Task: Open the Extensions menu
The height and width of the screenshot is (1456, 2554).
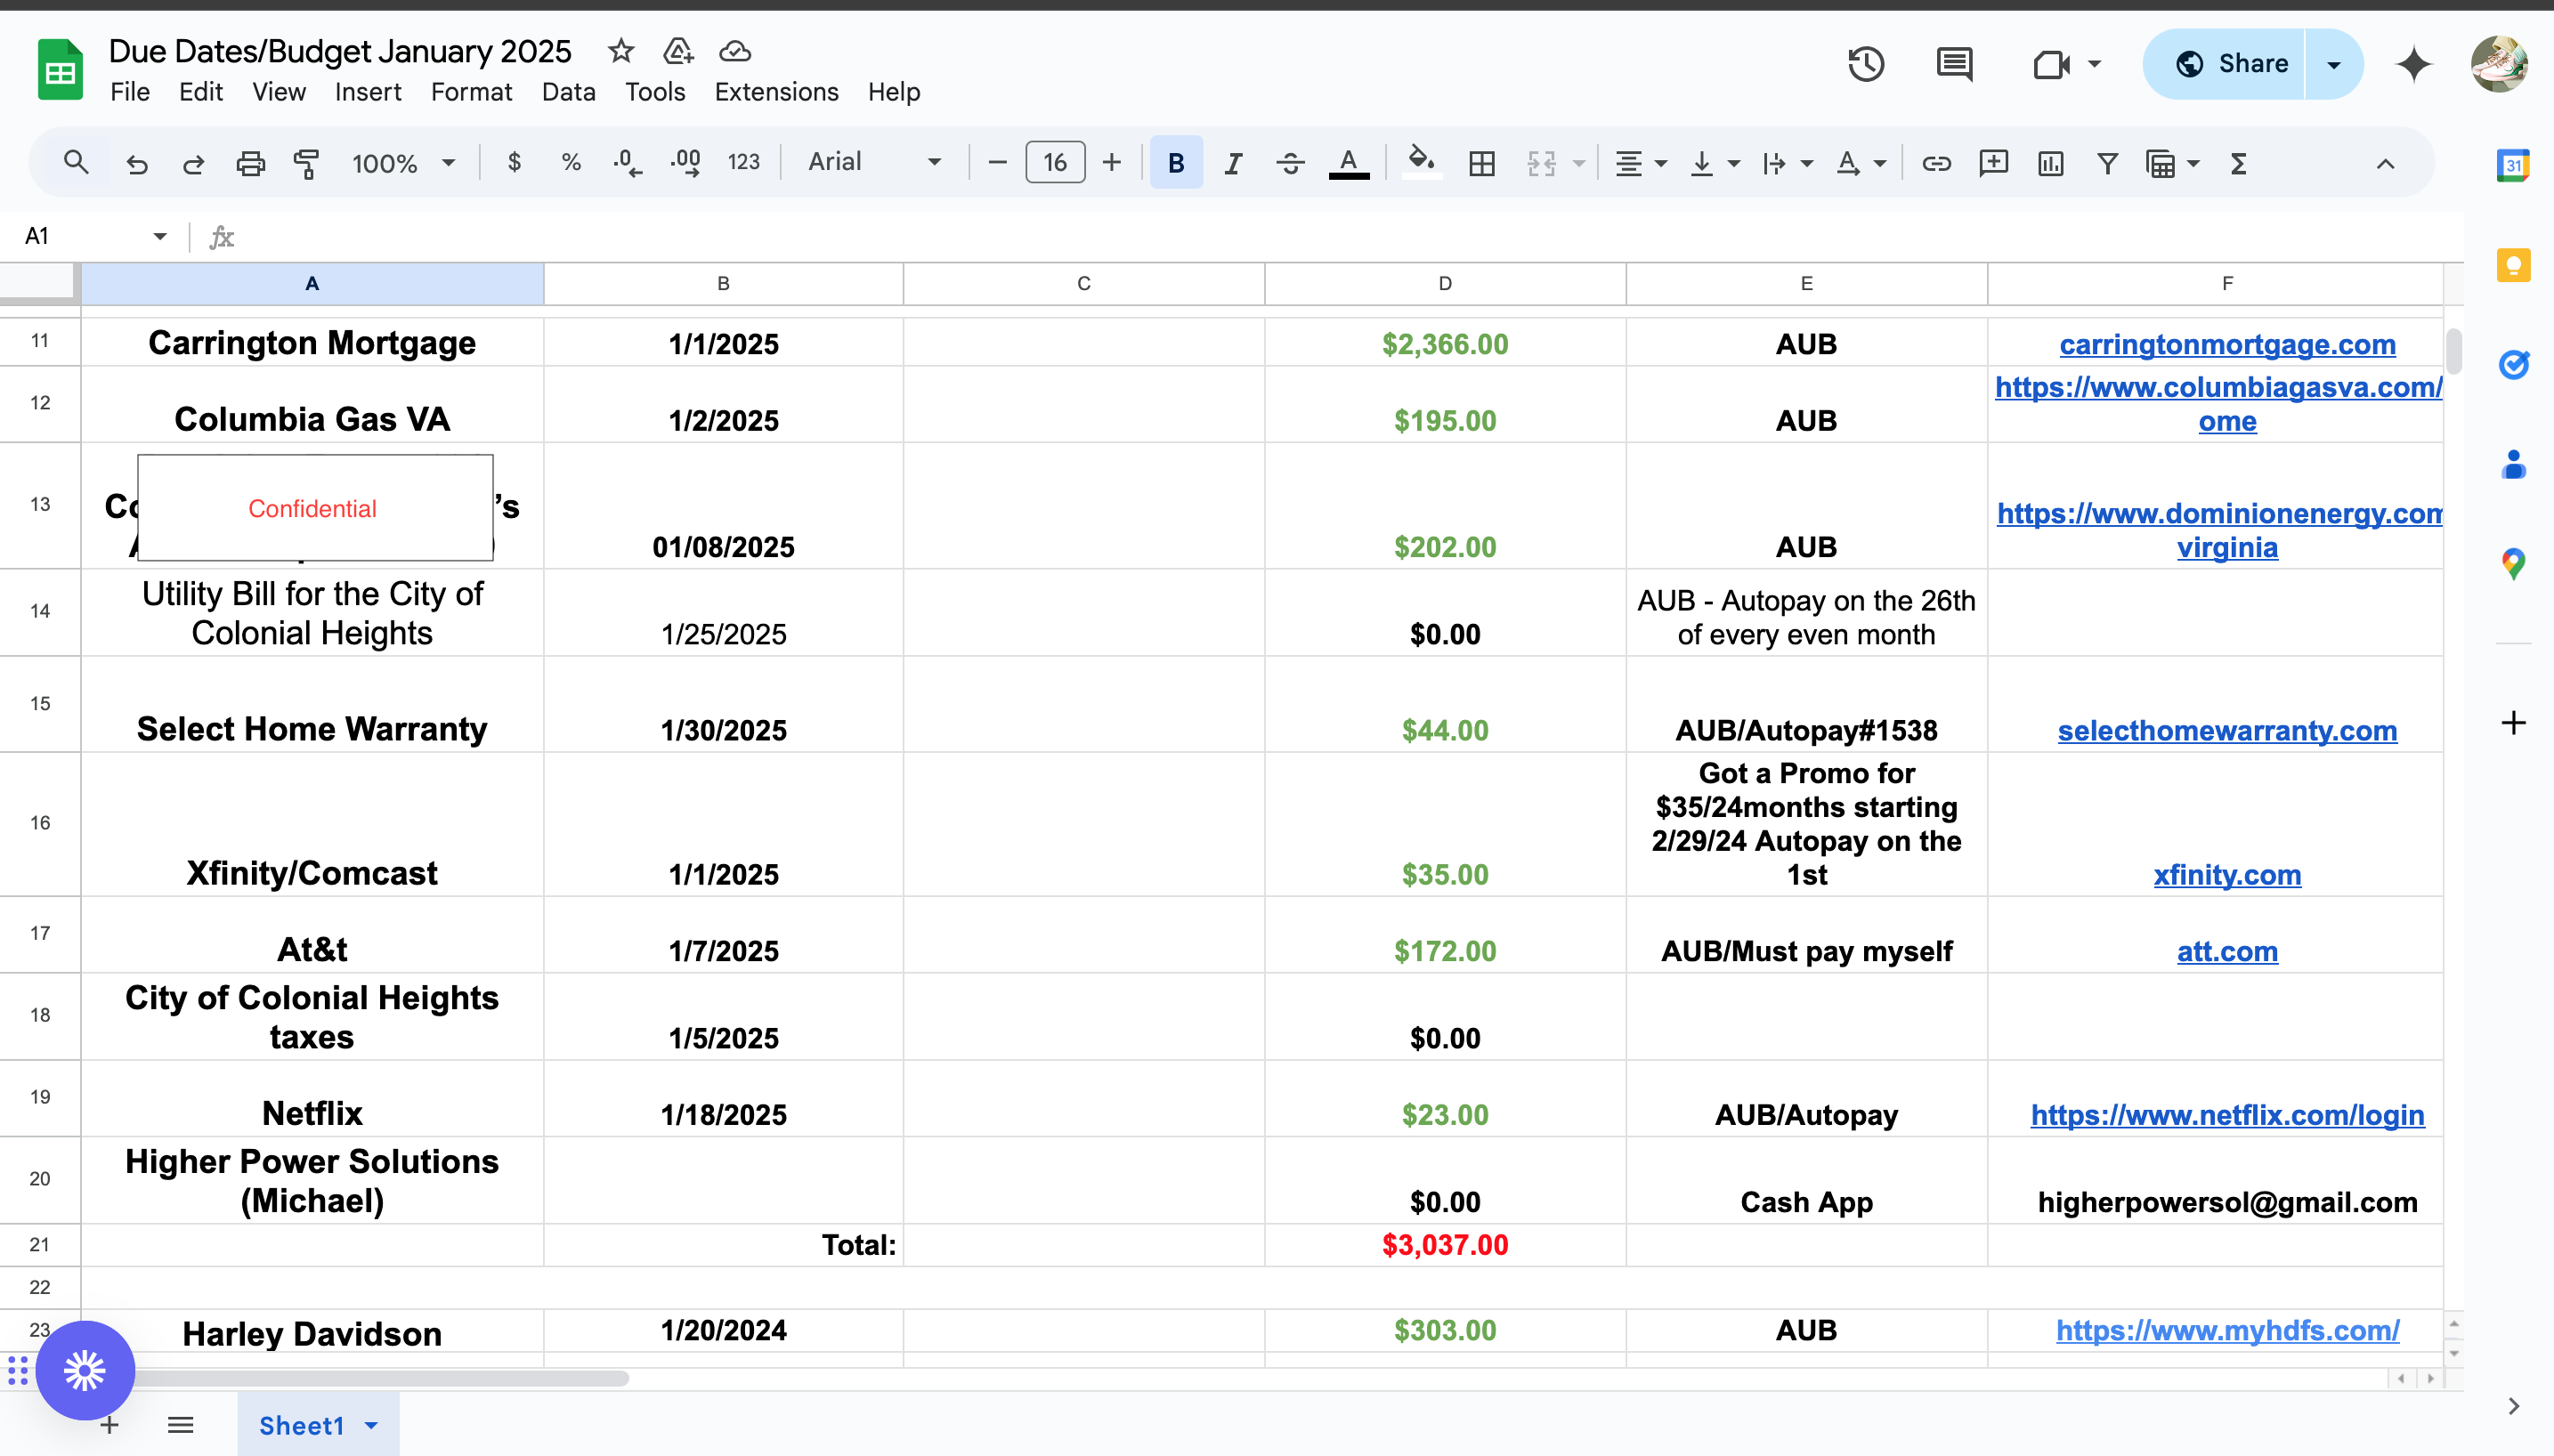Action: pos(776,92)
